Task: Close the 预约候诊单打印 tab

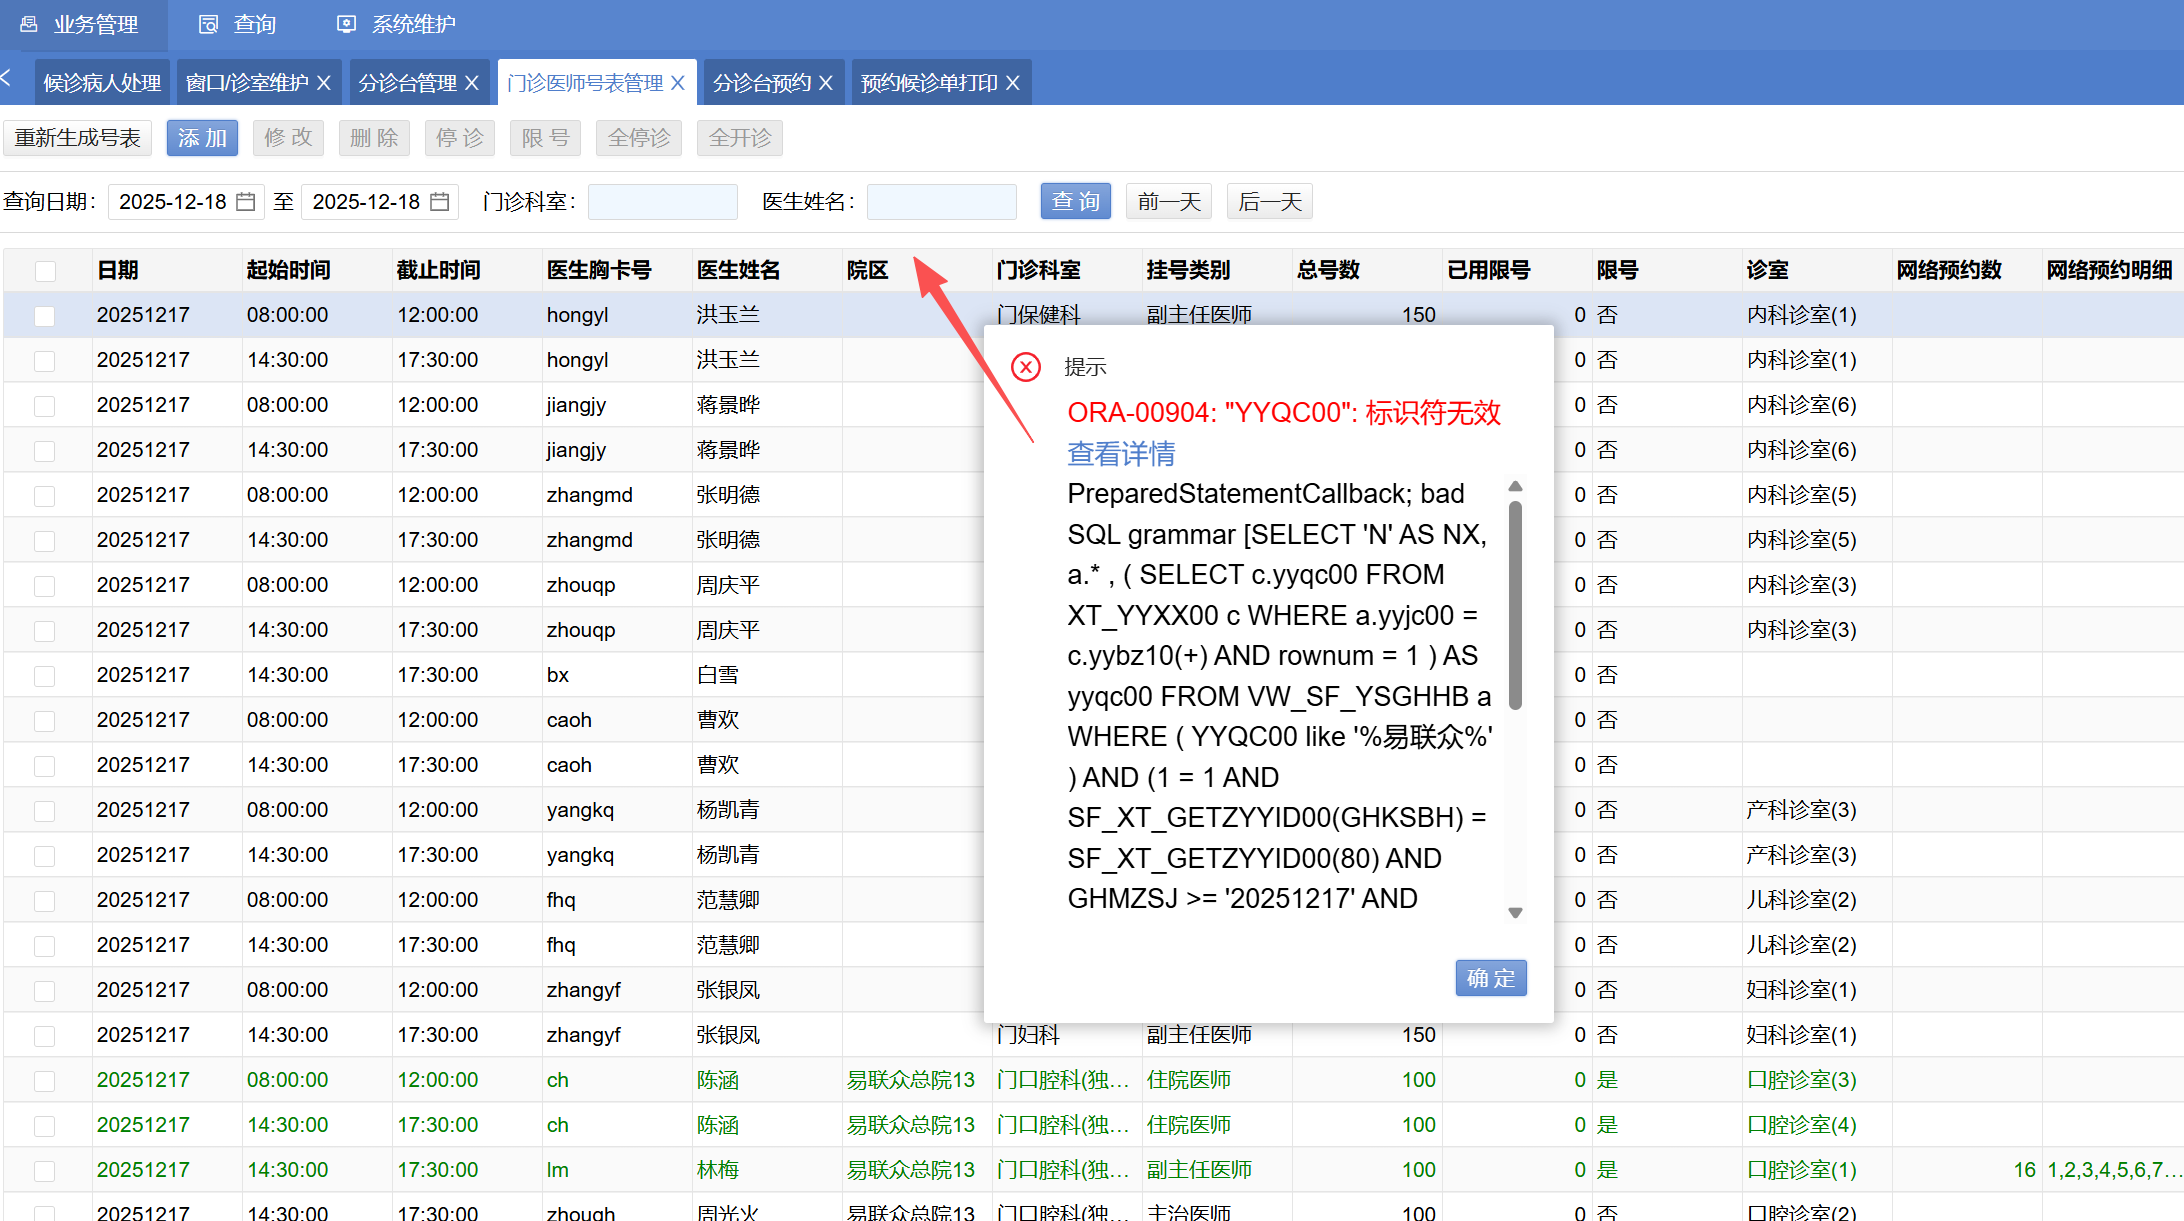Action: (1013, 83)
